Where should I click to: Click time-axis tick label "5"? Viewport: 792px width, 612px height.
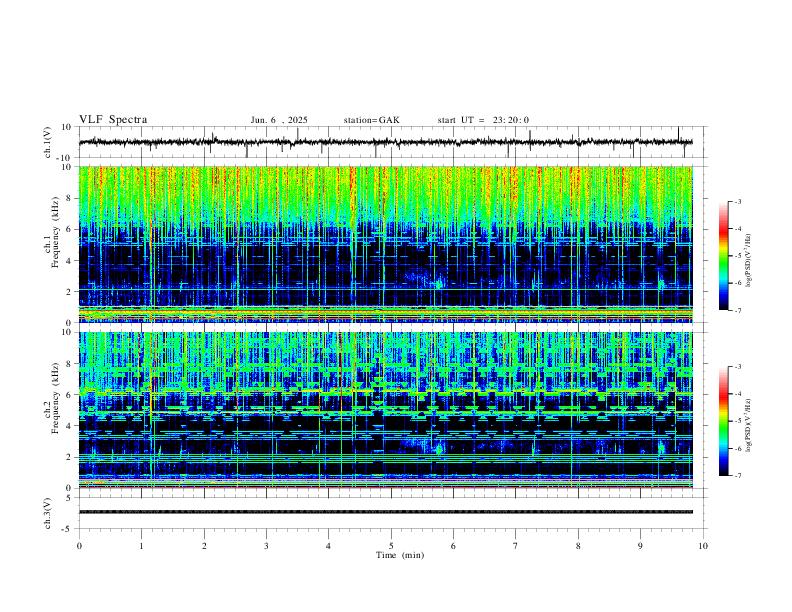point(391,546)
